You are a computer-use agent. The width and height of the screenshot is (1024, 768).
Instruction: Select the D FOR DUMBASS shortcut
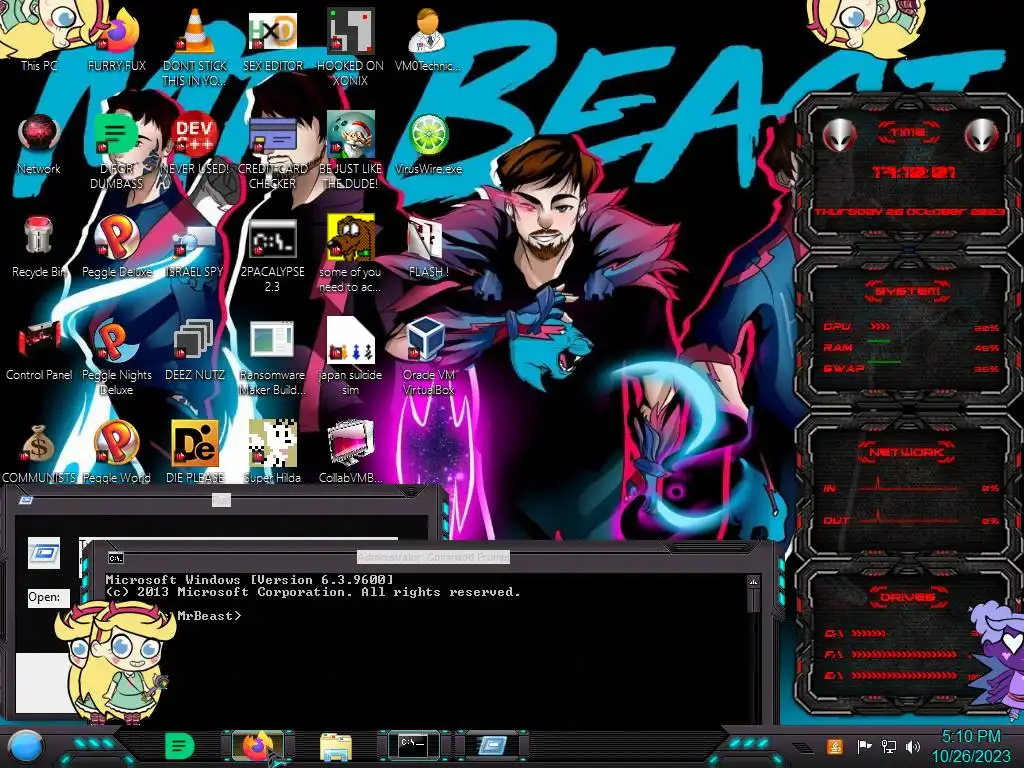[117, 150]
